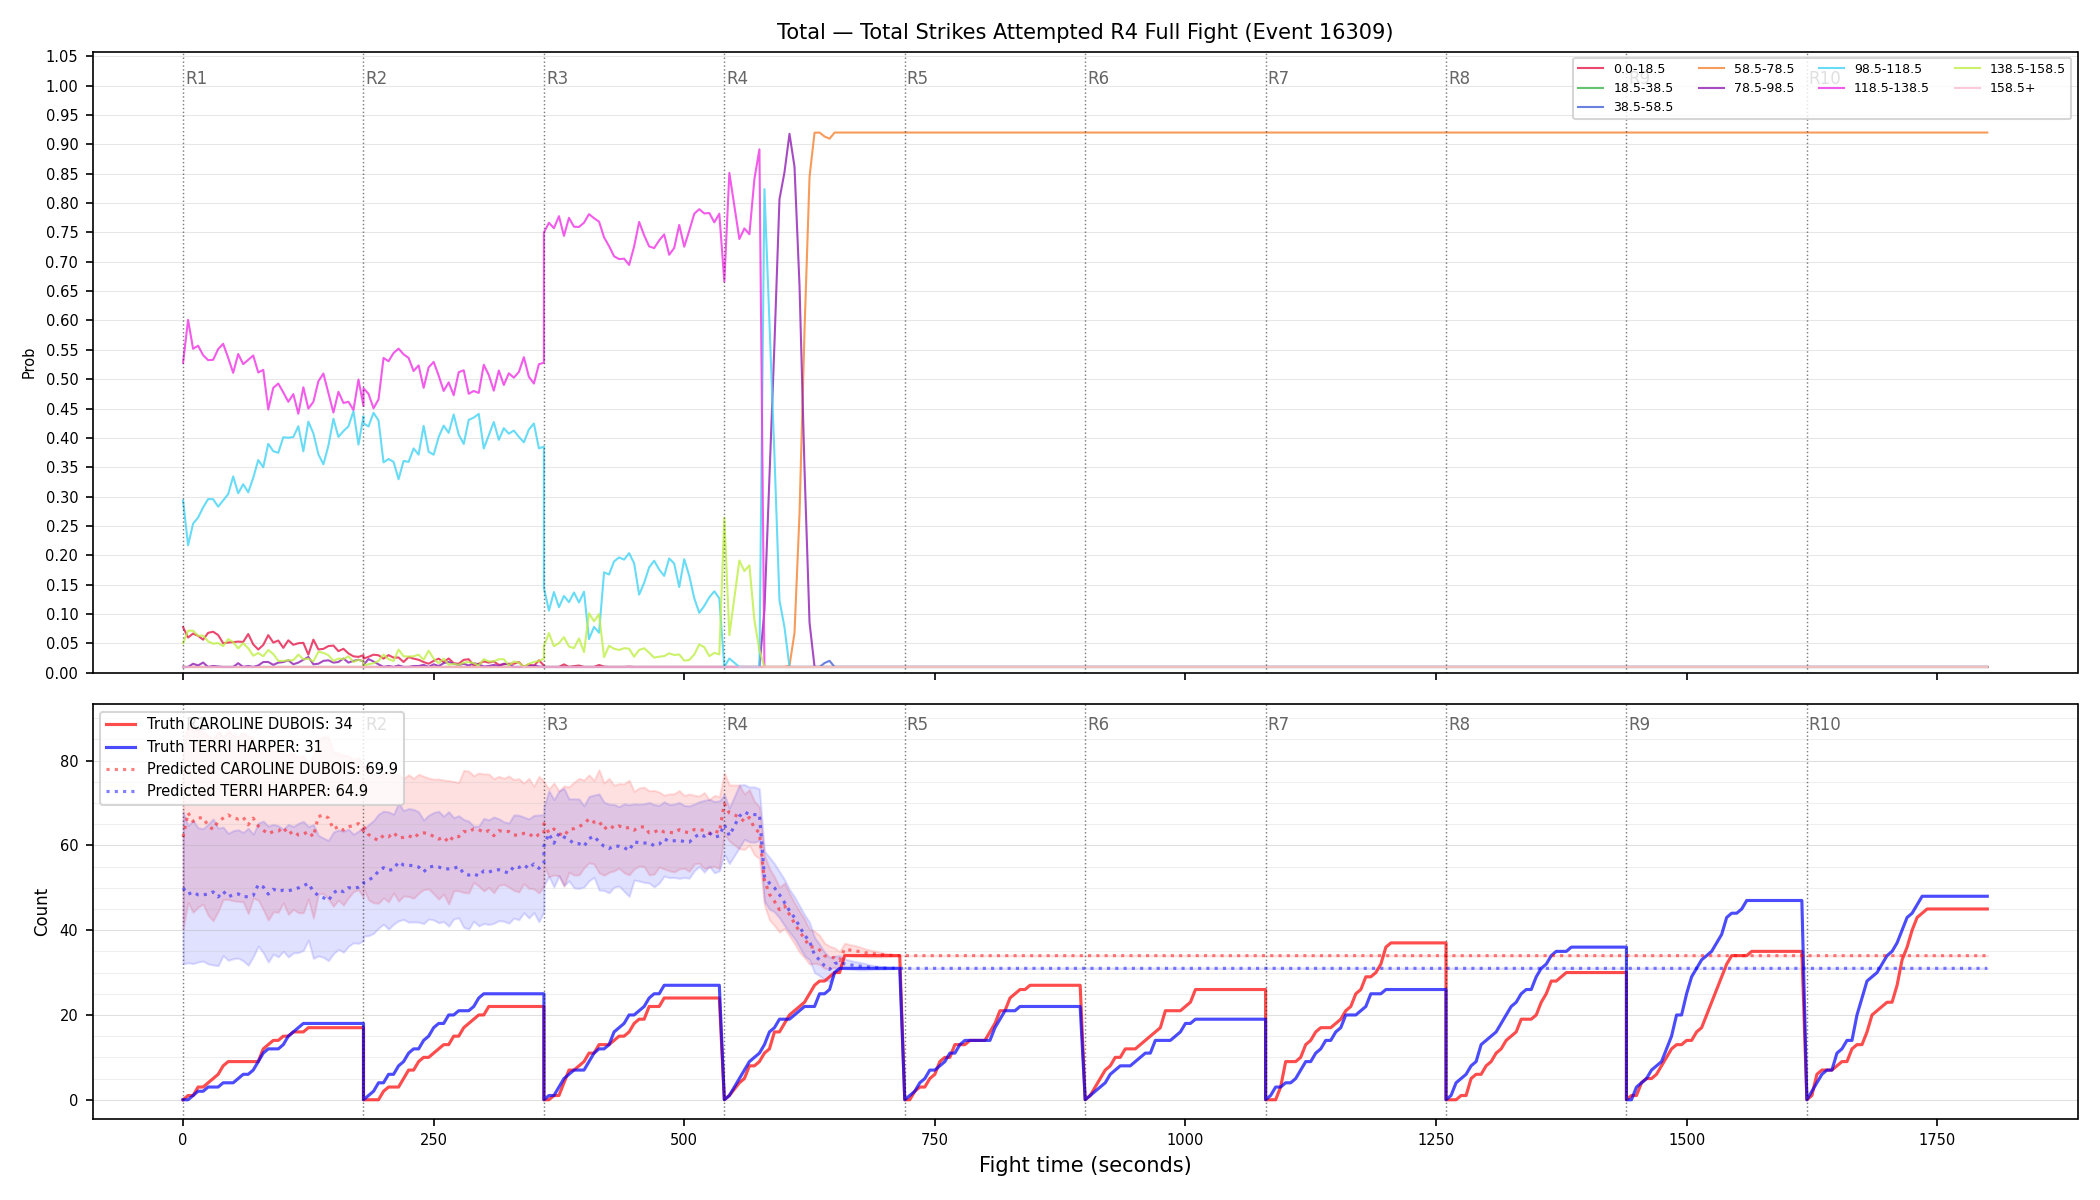Viewport: 2100px width, 1200px height.
Task: Click the R10 round marker in count chart
Action: click(x=1825, y=724)
